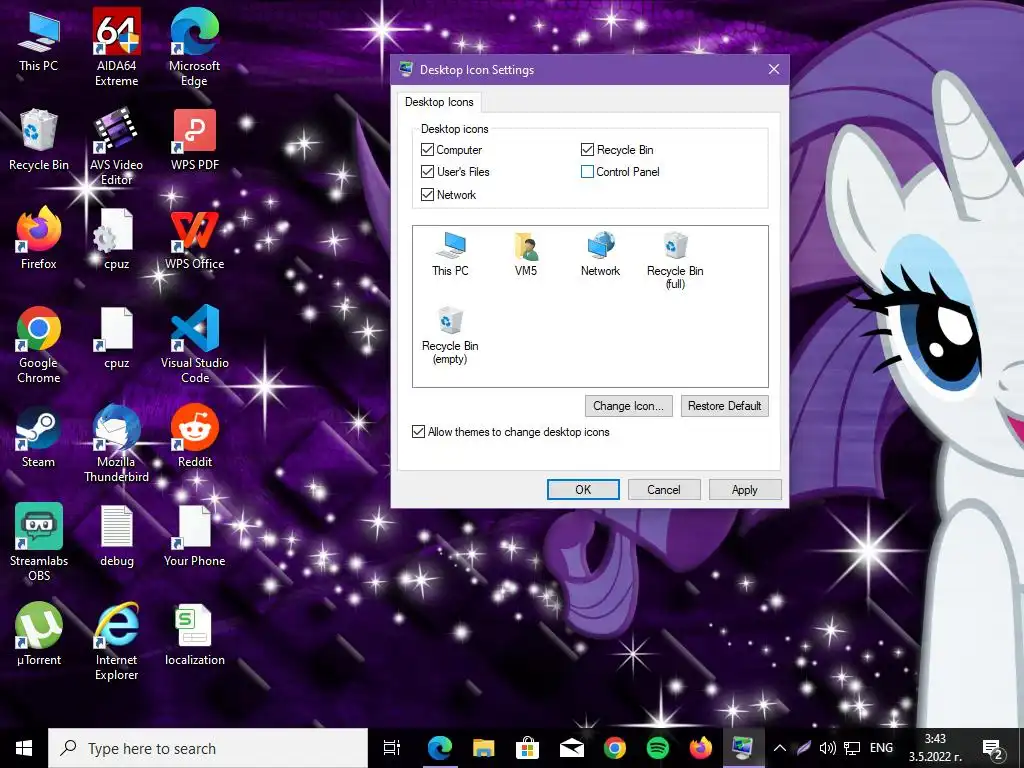Screen dimensions: 1024x768
Task: Select WPS Office desktop icon
Action: click(195, 238)
